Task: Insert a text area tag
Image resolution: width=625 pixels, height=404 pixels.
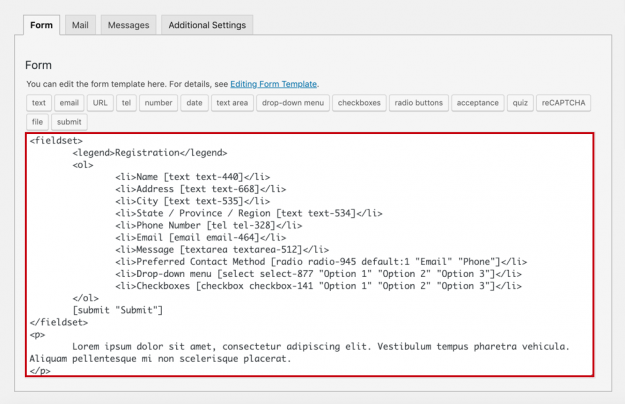Action: click(x=232, y=102)
